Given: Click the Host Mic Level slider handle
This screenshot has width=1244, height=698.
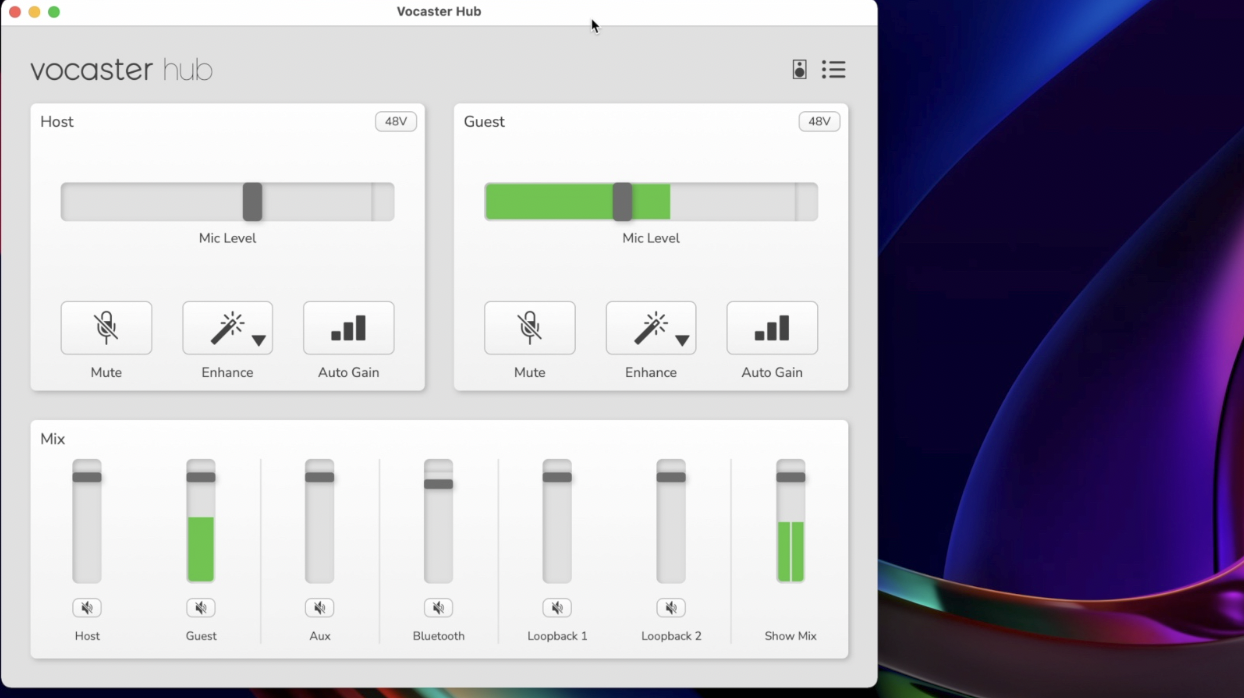Looking at the screenshot, I should click(252, 202).
